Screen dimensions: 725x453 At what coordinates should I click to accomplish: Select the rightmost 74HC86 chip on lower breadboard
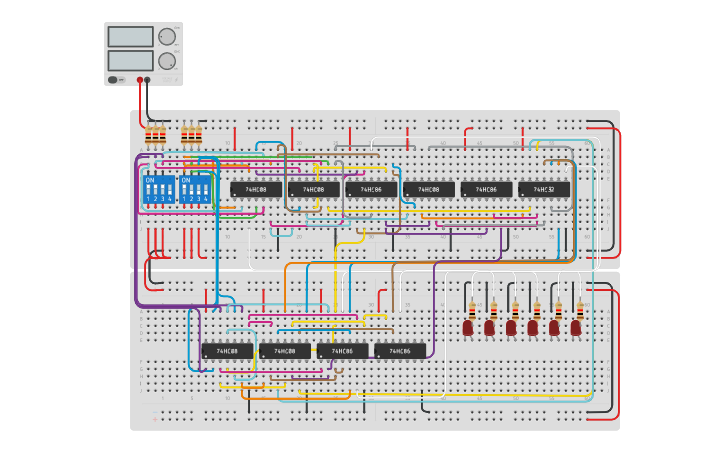tap(400, 351)
